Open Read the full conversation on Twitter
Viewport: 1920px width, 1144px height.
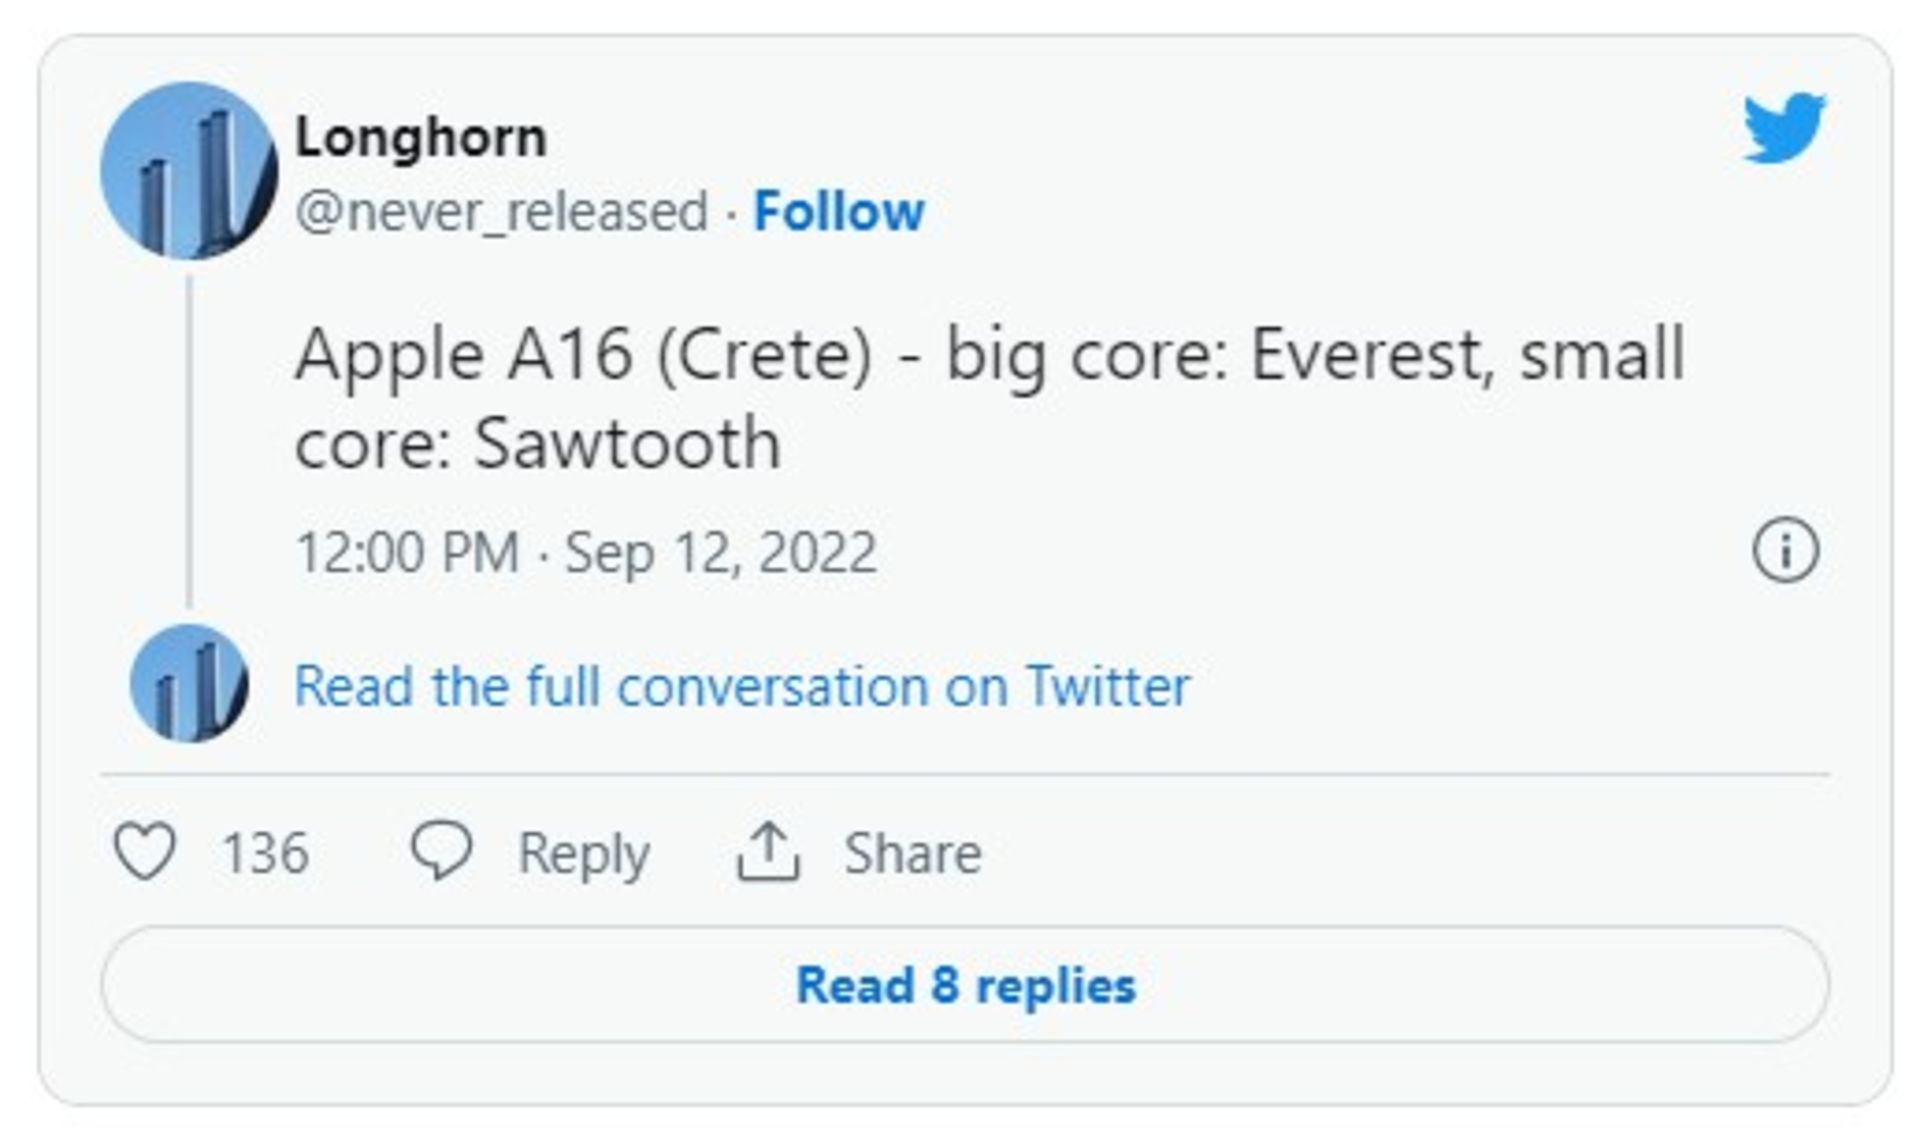point(741,687)
